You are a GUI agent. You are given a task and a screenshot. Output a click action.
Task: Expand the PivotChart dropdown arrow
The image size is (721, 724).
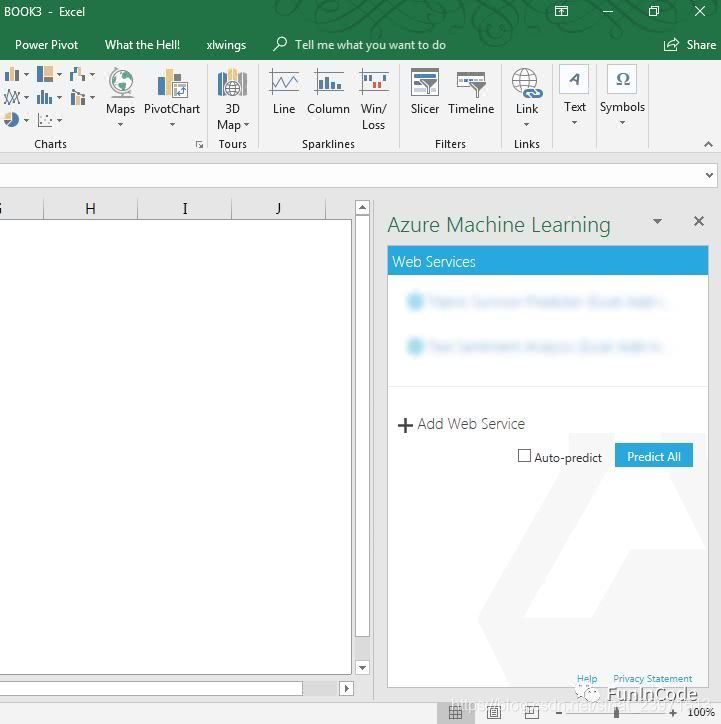(172, 125)
